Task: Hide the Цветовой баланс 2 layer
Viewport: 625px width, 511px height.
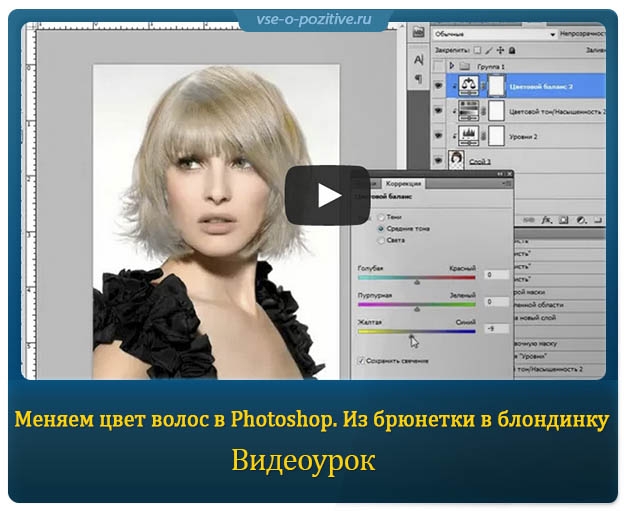Action: (x=439, y=85)
